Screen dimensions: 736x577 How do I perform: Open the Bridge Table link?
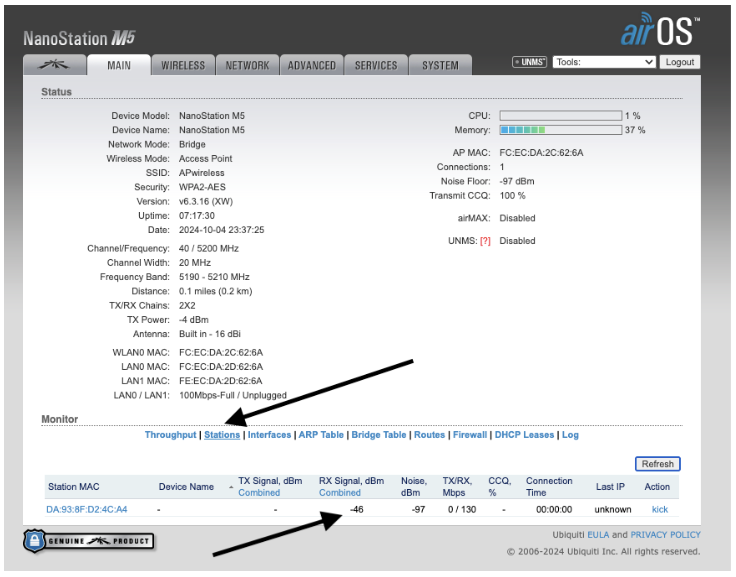(x=379, y=435)
